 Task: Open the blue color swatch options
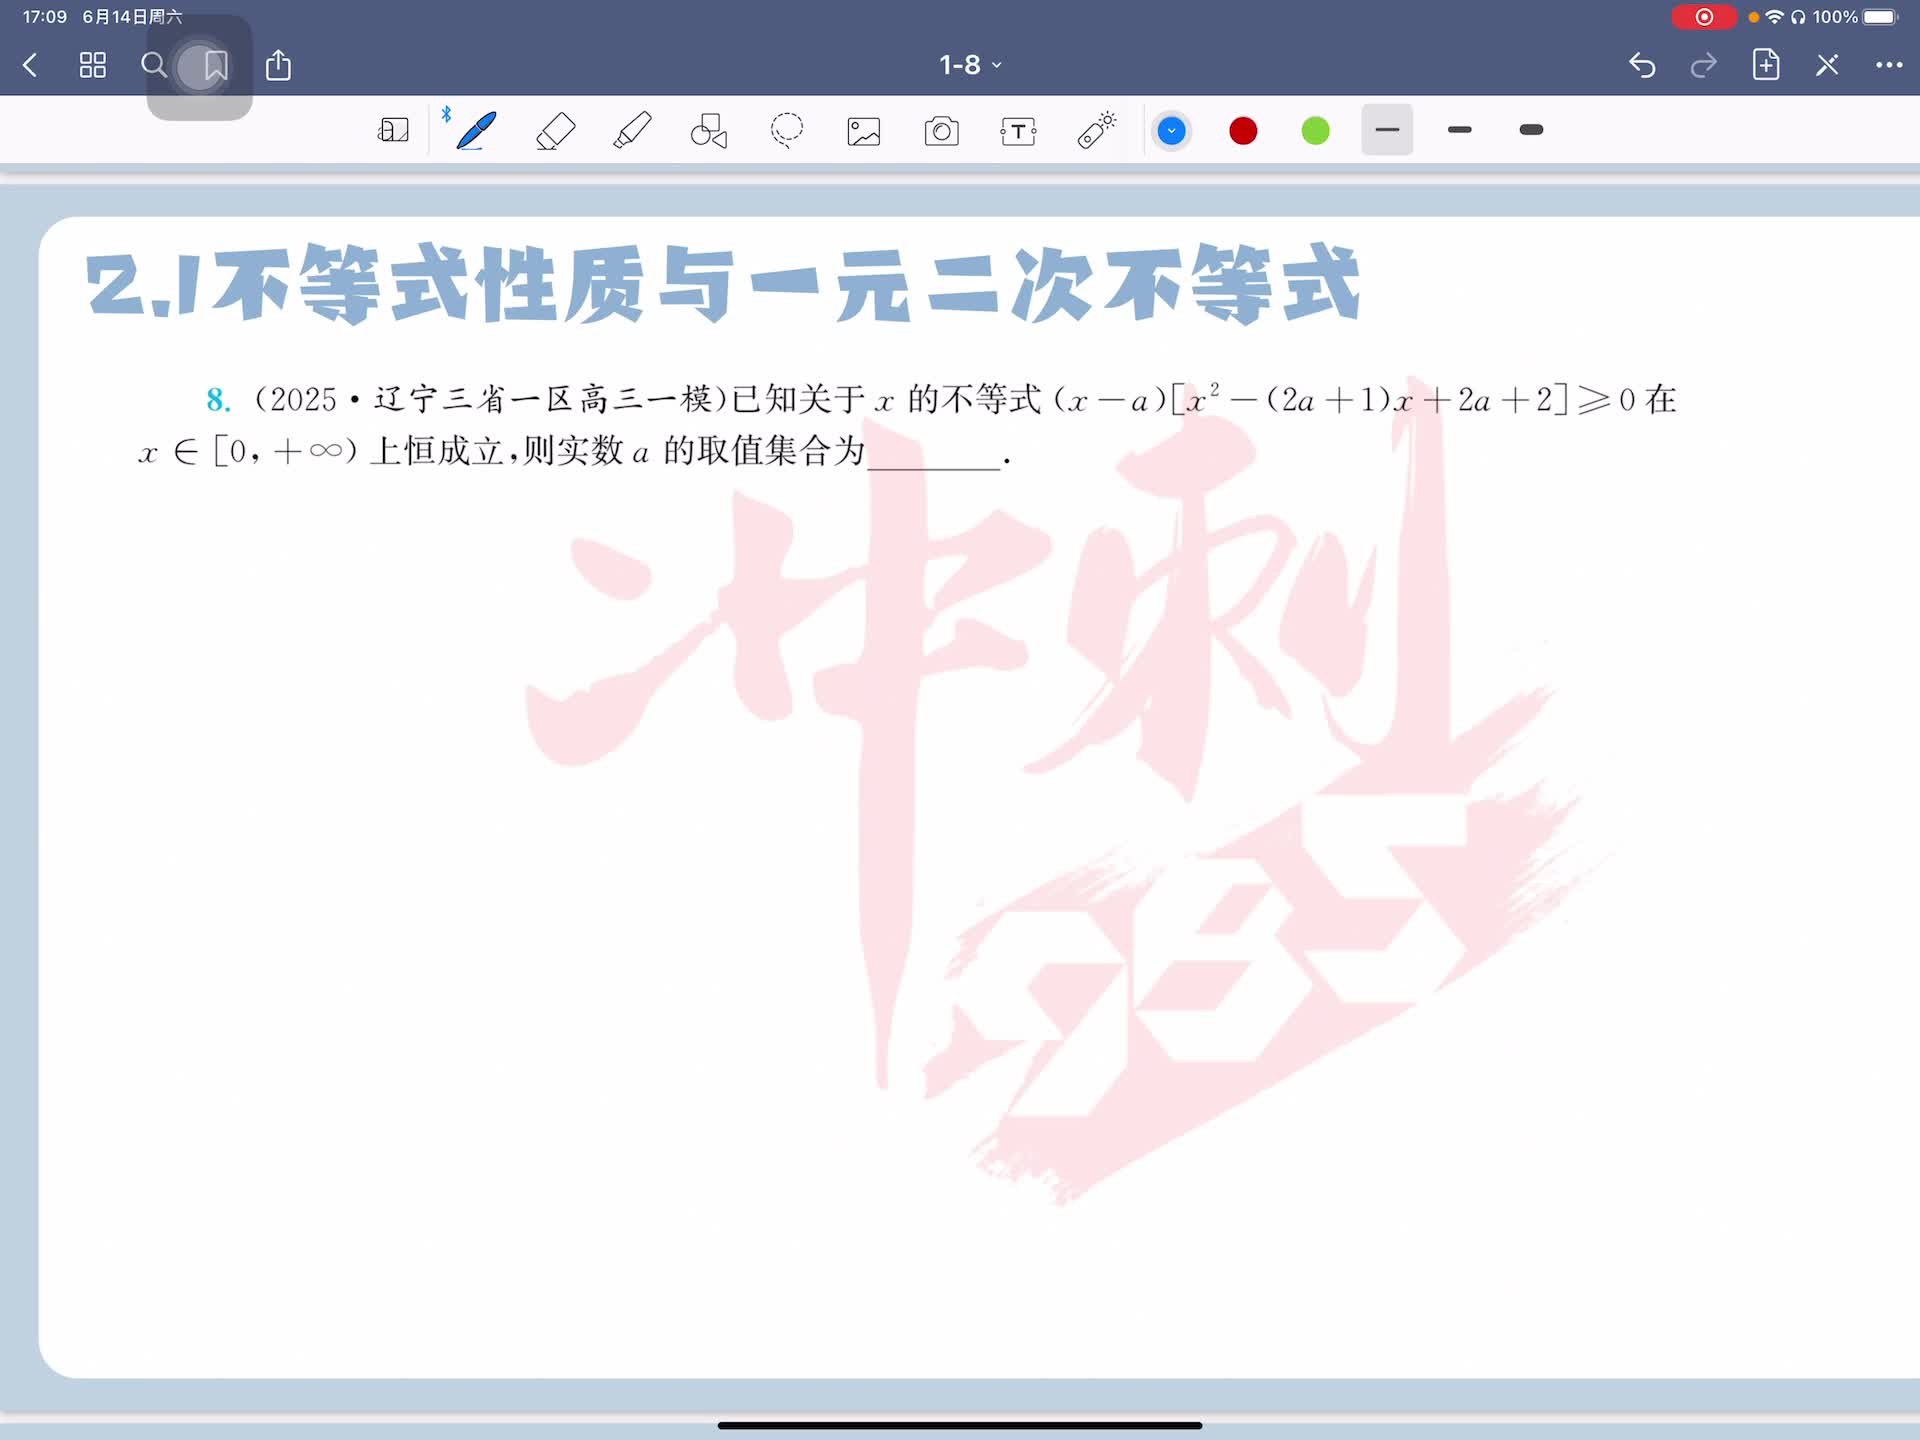(x=1171, y=131)
